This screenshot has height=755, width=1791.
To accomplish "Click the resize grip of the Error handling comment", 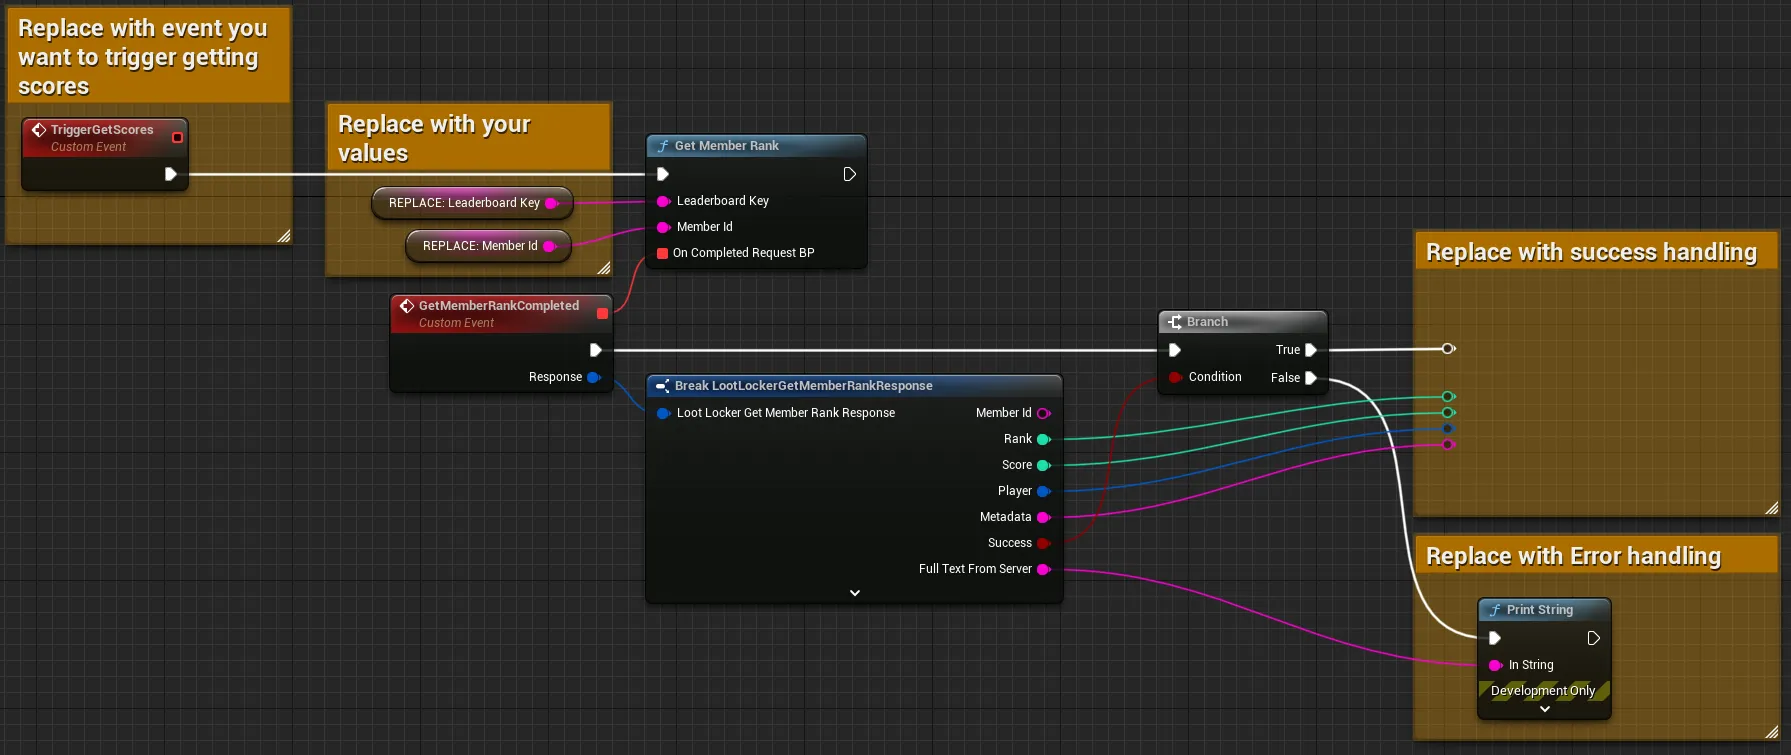I will [x=1771, y=732].
